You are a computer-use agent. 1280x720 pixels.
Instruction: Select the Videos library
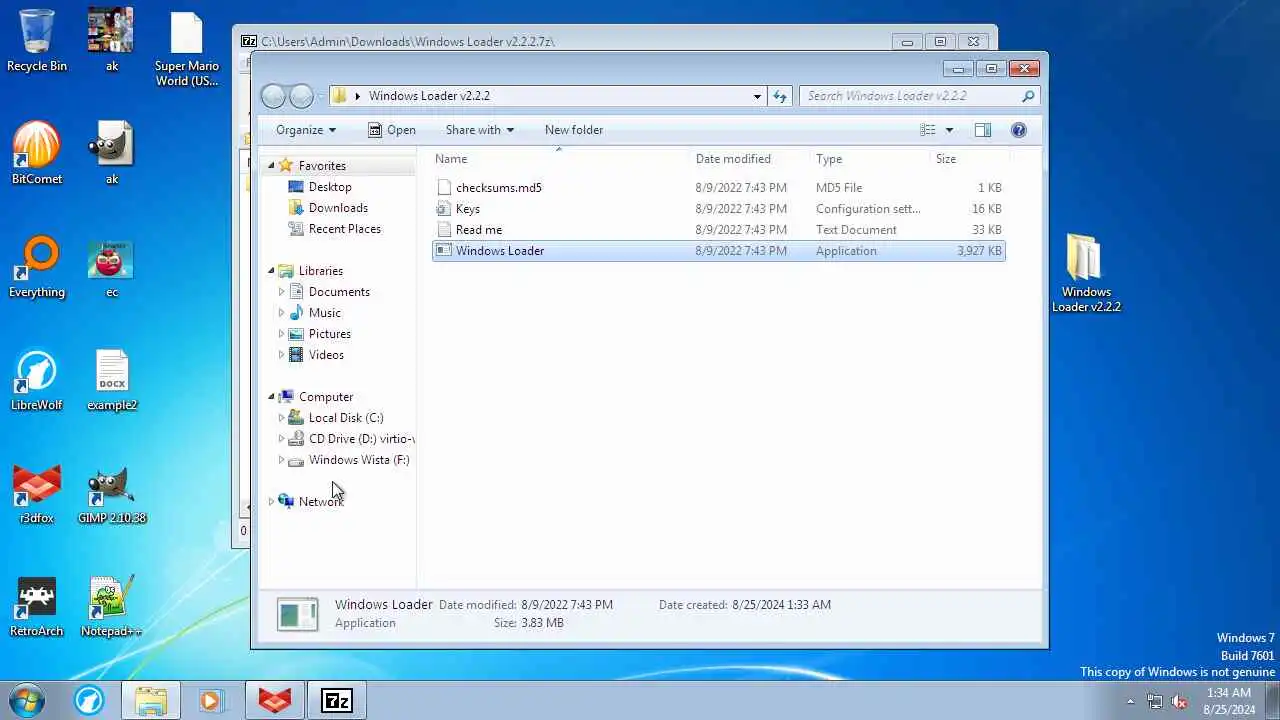point(326,355)
